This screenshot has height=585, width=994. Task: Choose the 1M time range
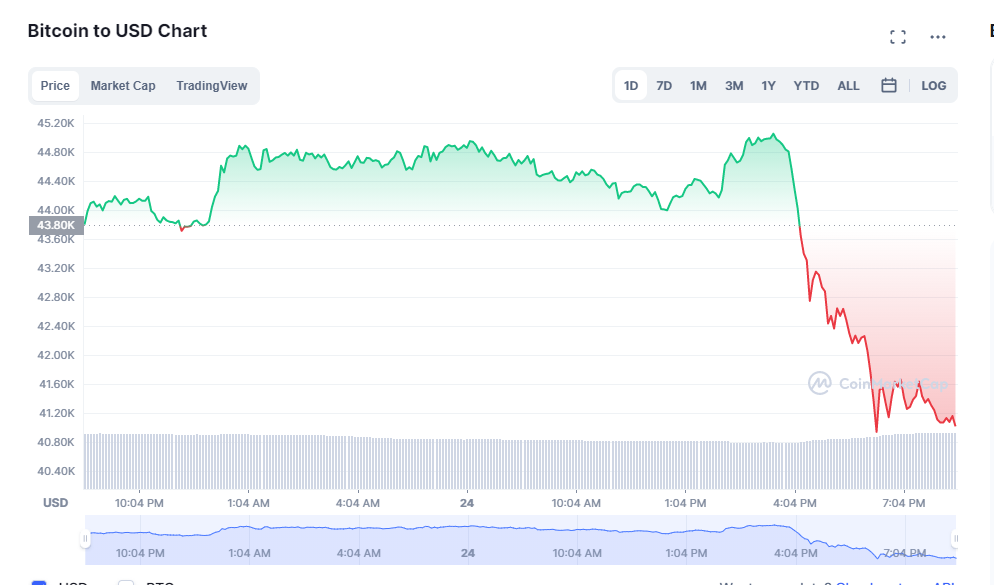[x=698, y=86]
